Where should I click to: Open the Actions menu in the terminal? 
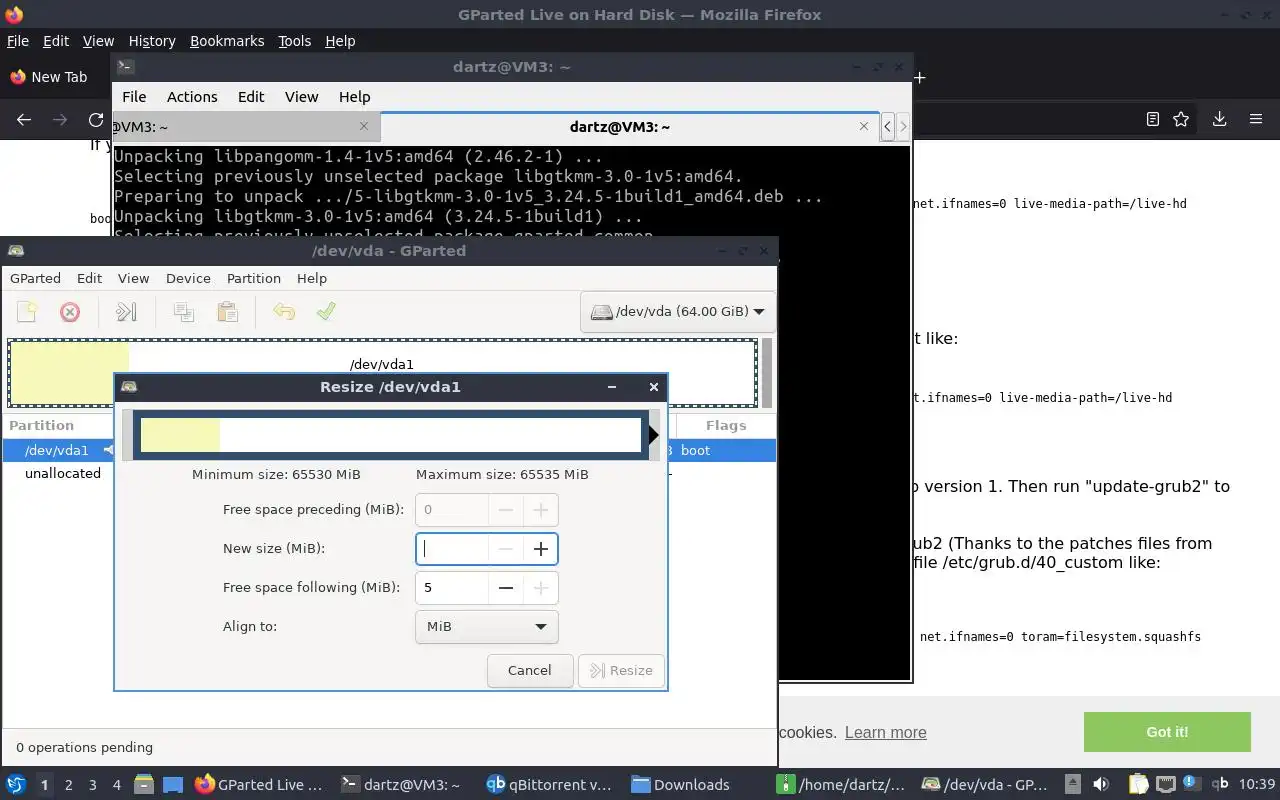click(192, 97)
